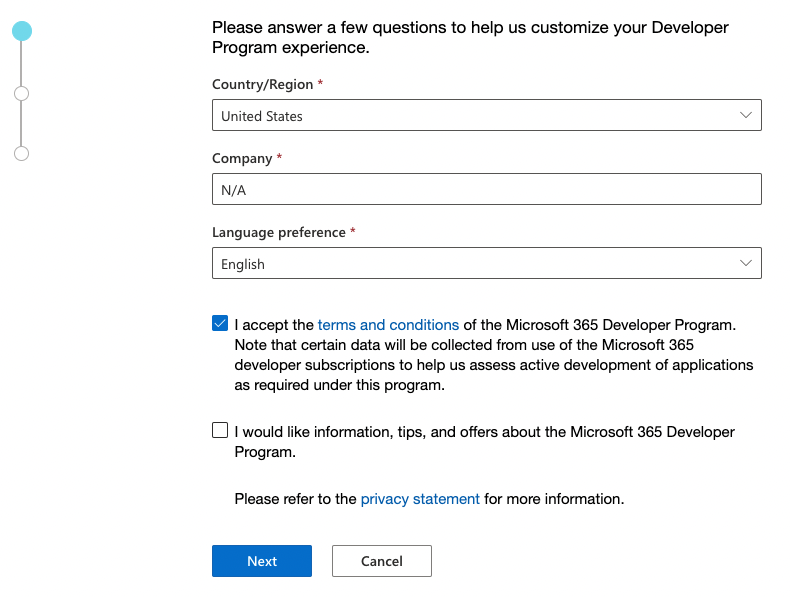Click the second step circle in progress tracker
The image size is (790, 597).
point(22,93)
